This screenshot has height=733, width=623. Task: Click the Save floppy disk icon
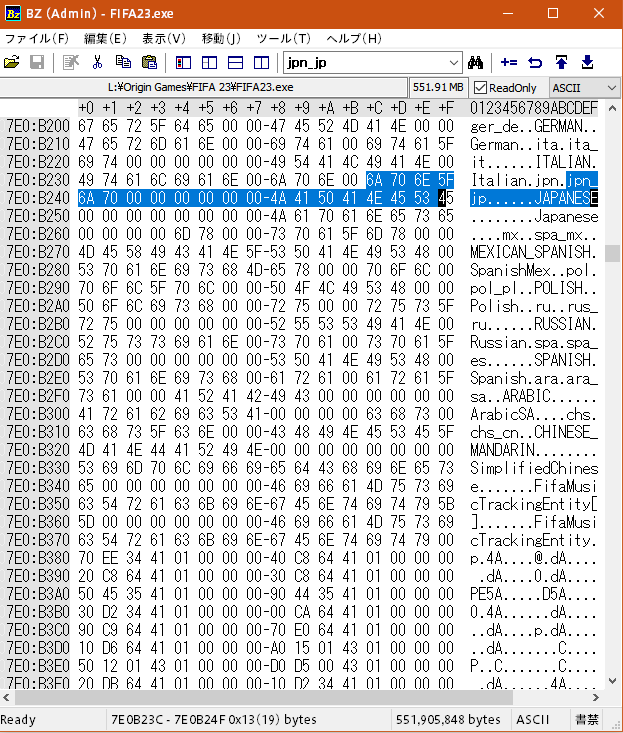tap(37, 62)
